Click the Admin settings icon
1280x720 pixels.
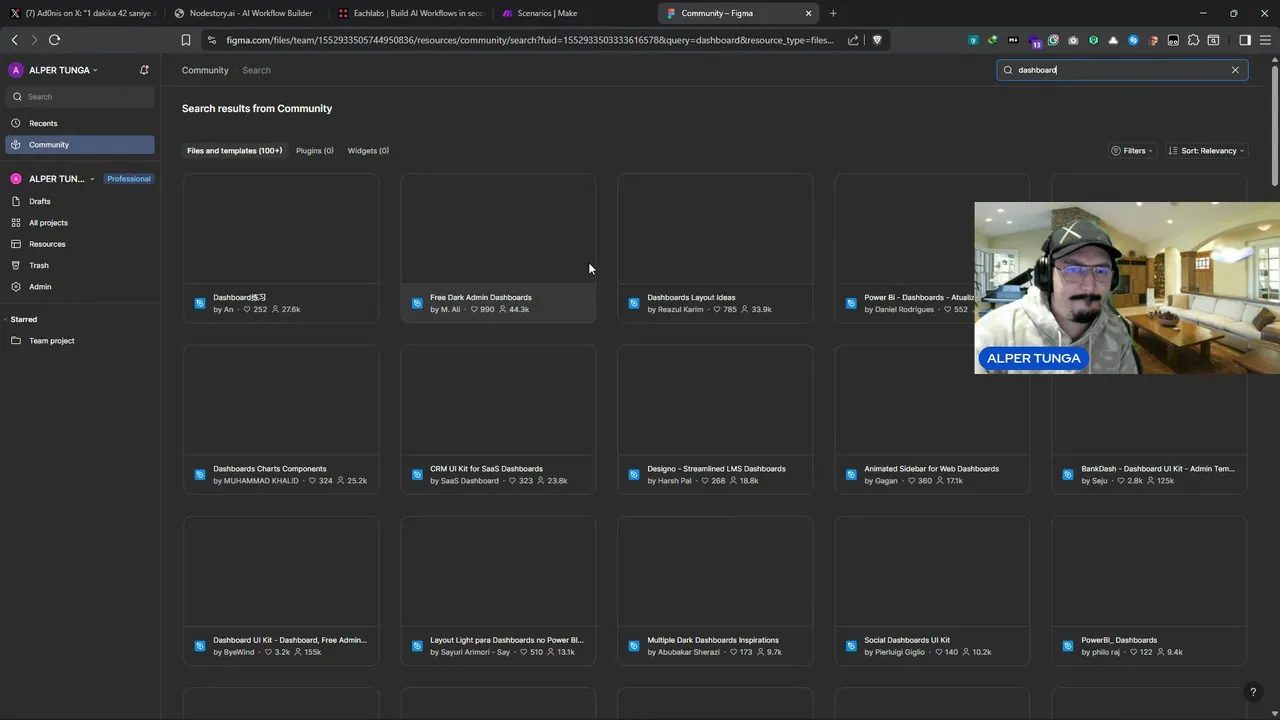point(16,287)
